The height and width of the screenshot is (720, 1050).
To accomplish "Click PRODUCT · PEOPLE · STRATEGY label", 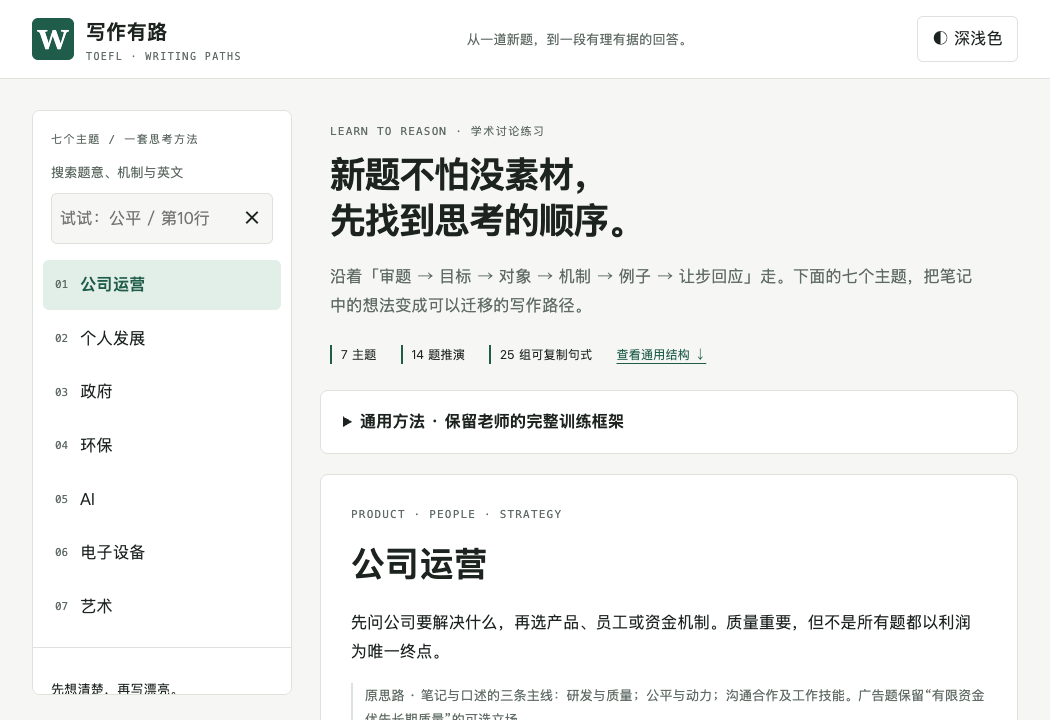I will coord(456,514).
